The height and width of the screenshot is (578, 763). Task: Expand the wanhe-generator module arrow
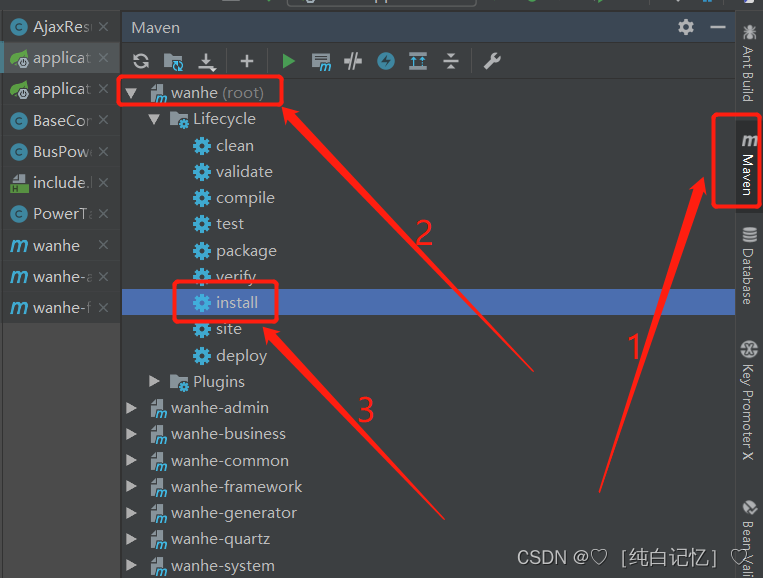(x=131, y=513)
